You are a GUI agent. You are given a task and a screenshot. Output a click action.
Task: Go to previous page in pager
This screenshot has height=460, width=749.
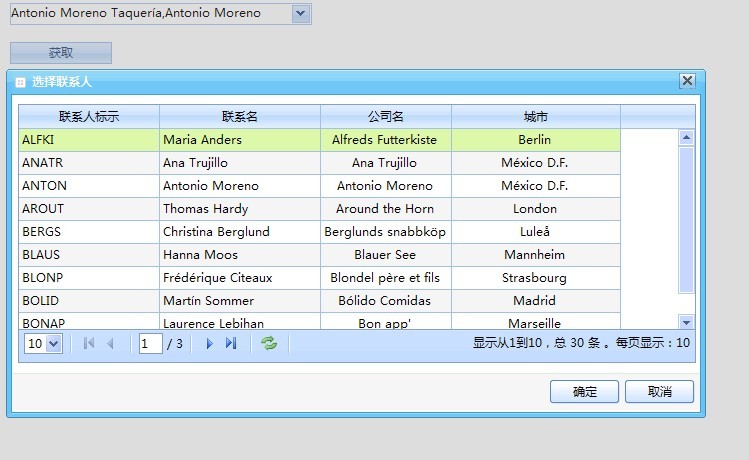pyautogui.click(x=110, y=343)
